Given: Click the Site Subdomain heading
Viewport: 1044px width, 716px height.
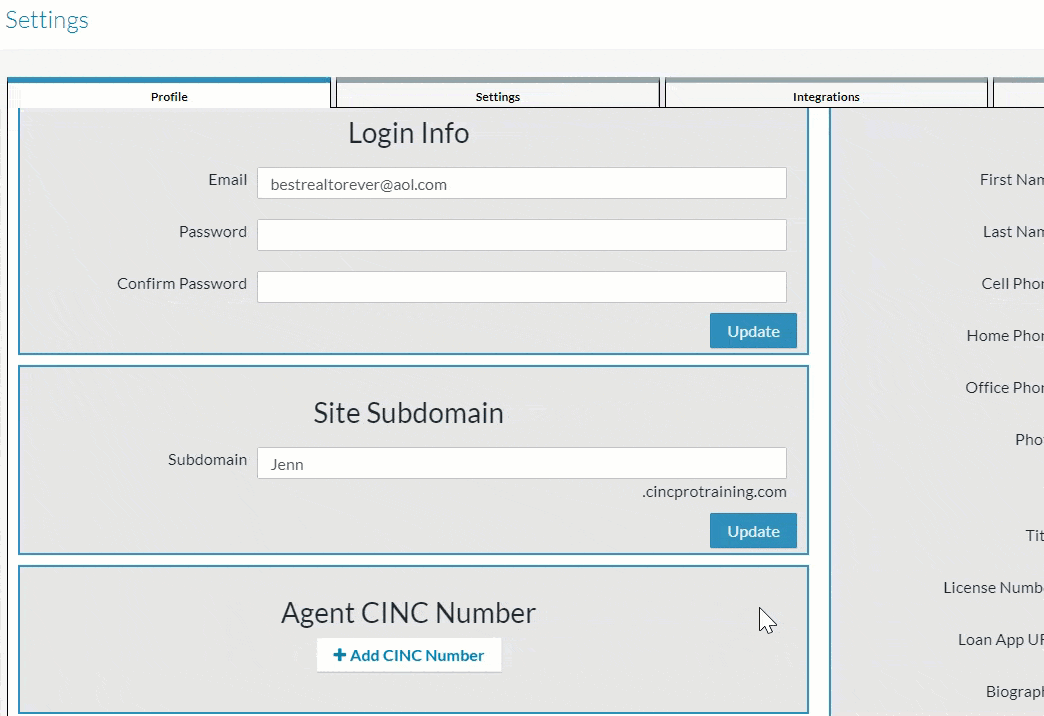Looking at the screenshot, I should [408, 413].
